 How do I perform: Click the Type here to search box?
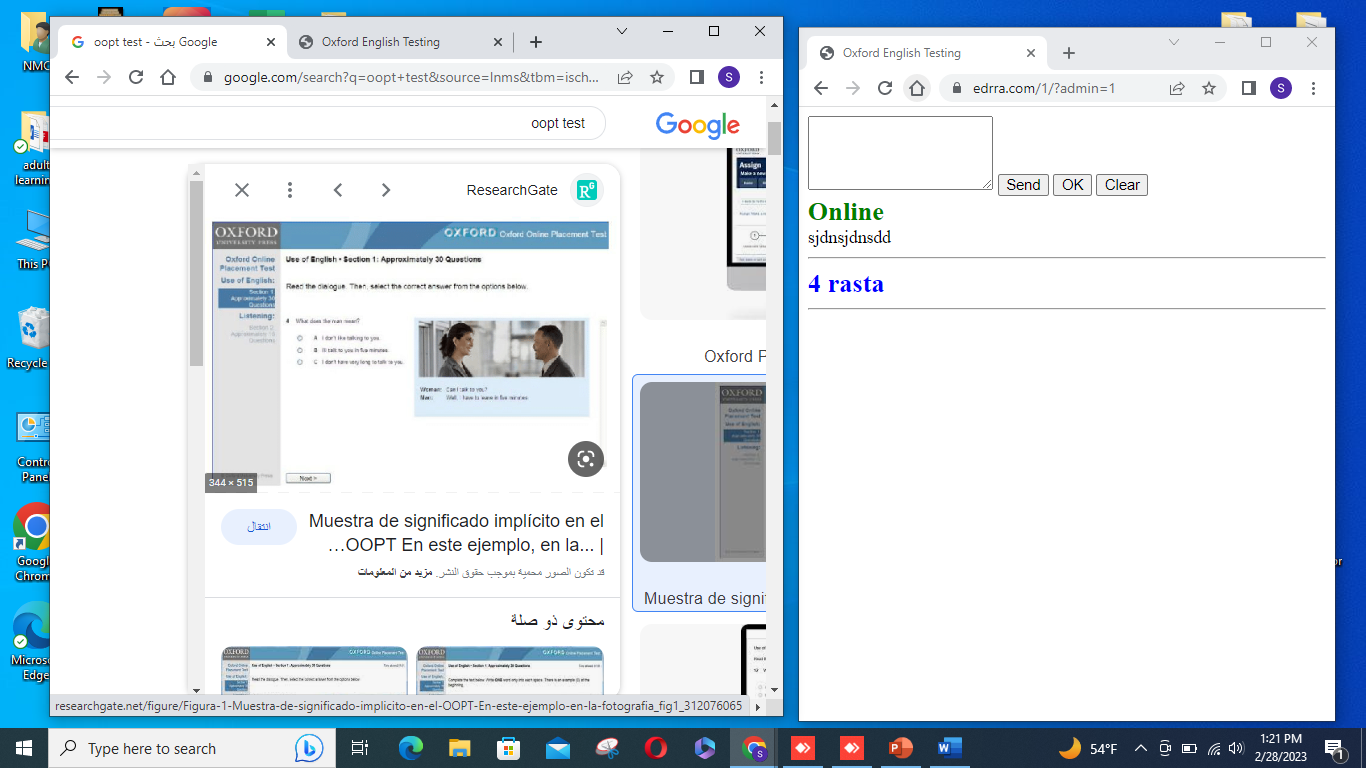190,748
